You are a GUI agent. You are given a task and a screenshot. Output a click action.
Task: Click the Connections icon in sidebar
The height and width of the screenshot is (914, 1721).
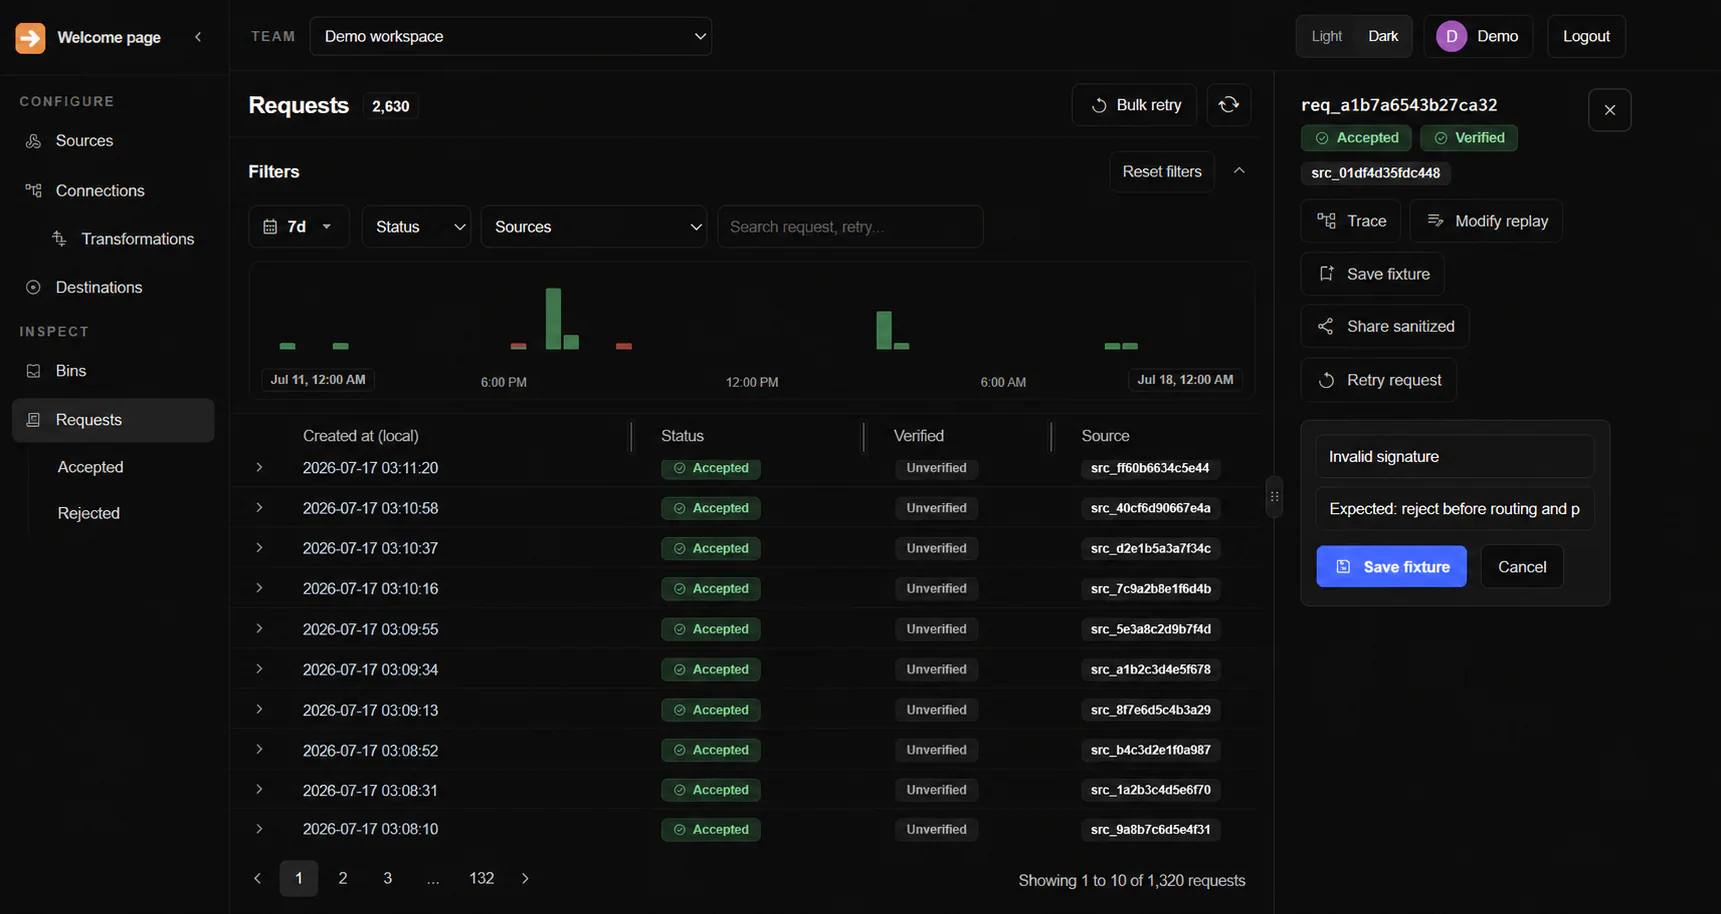pyautogui.click(x=34, y=190)
